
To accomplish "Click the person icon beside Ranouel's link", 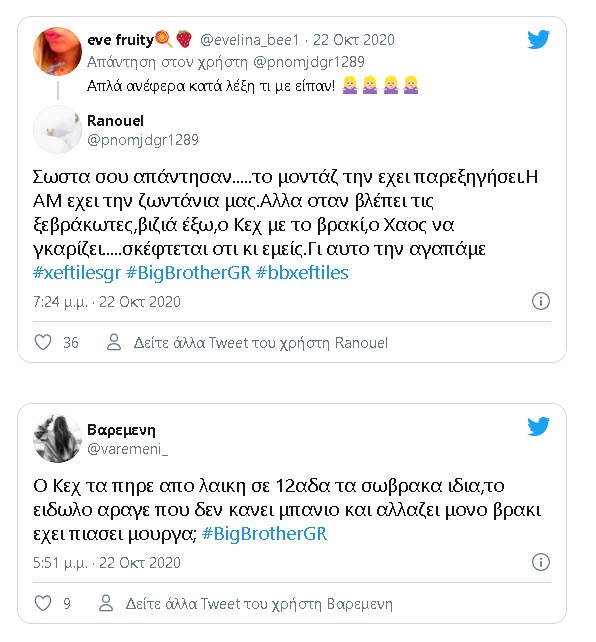I will (x=114, y=342).
